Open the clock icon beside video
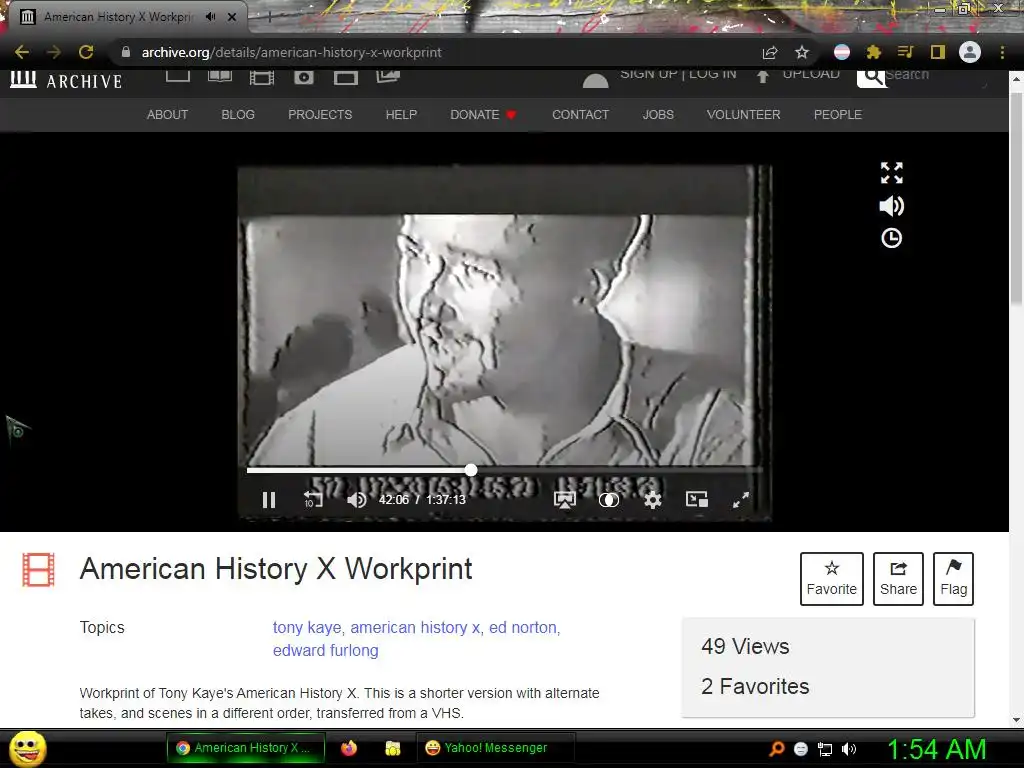 [x=891, y=238]
